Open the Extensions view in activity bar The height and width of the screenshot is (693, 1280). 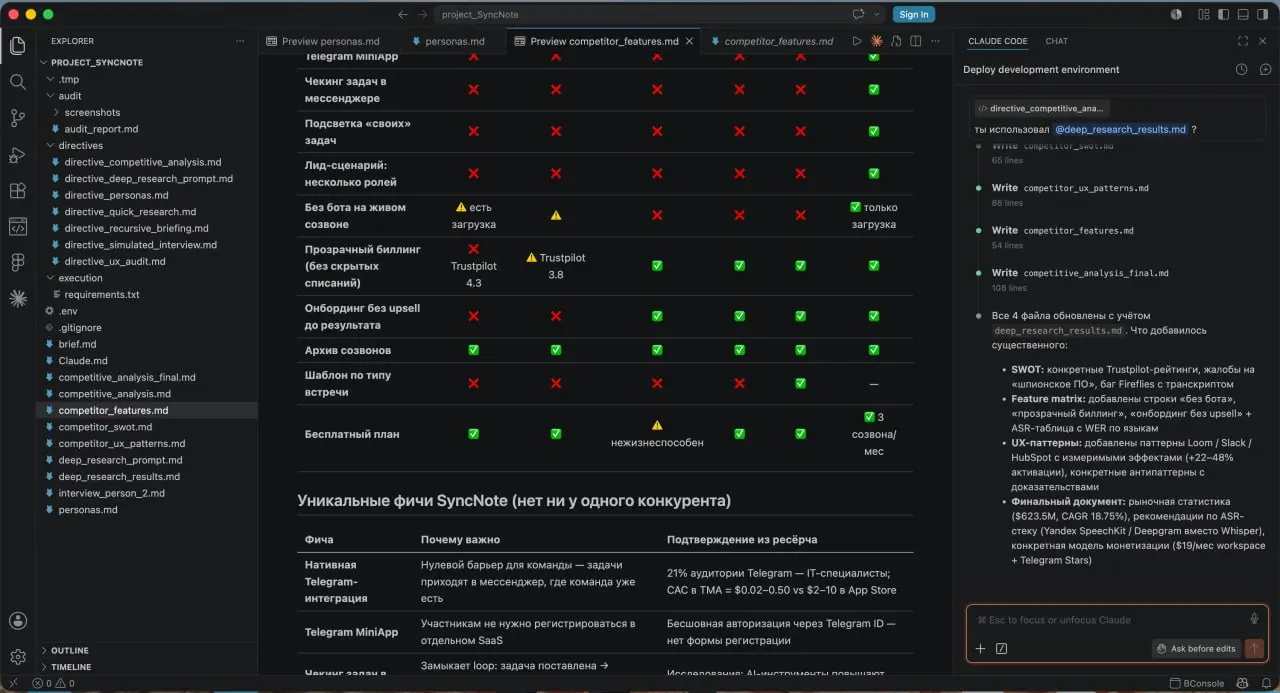click(17, 191)
